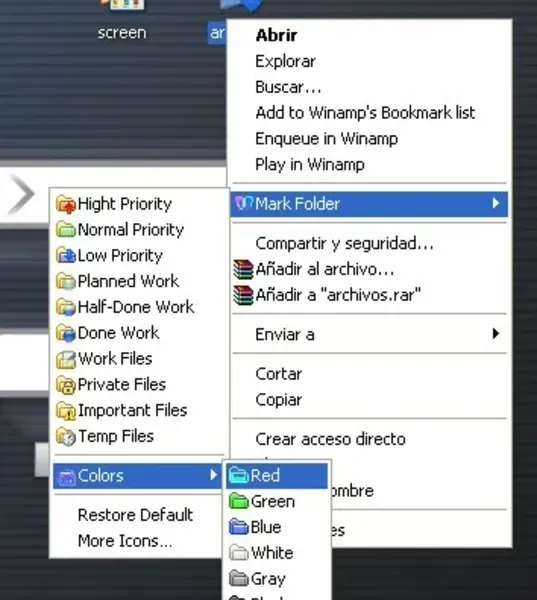Click the 'Work Files' label text
This screenshot has width=537, height=600.
click(115, 359)
